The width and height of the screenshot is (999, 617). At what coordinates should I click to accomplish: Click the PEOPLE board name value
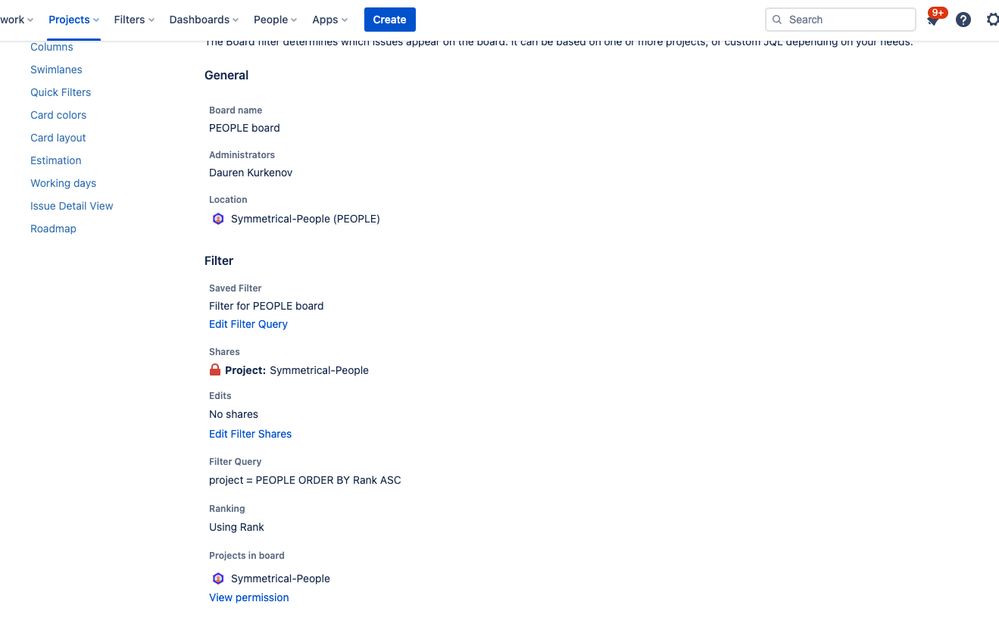[245, 128]
